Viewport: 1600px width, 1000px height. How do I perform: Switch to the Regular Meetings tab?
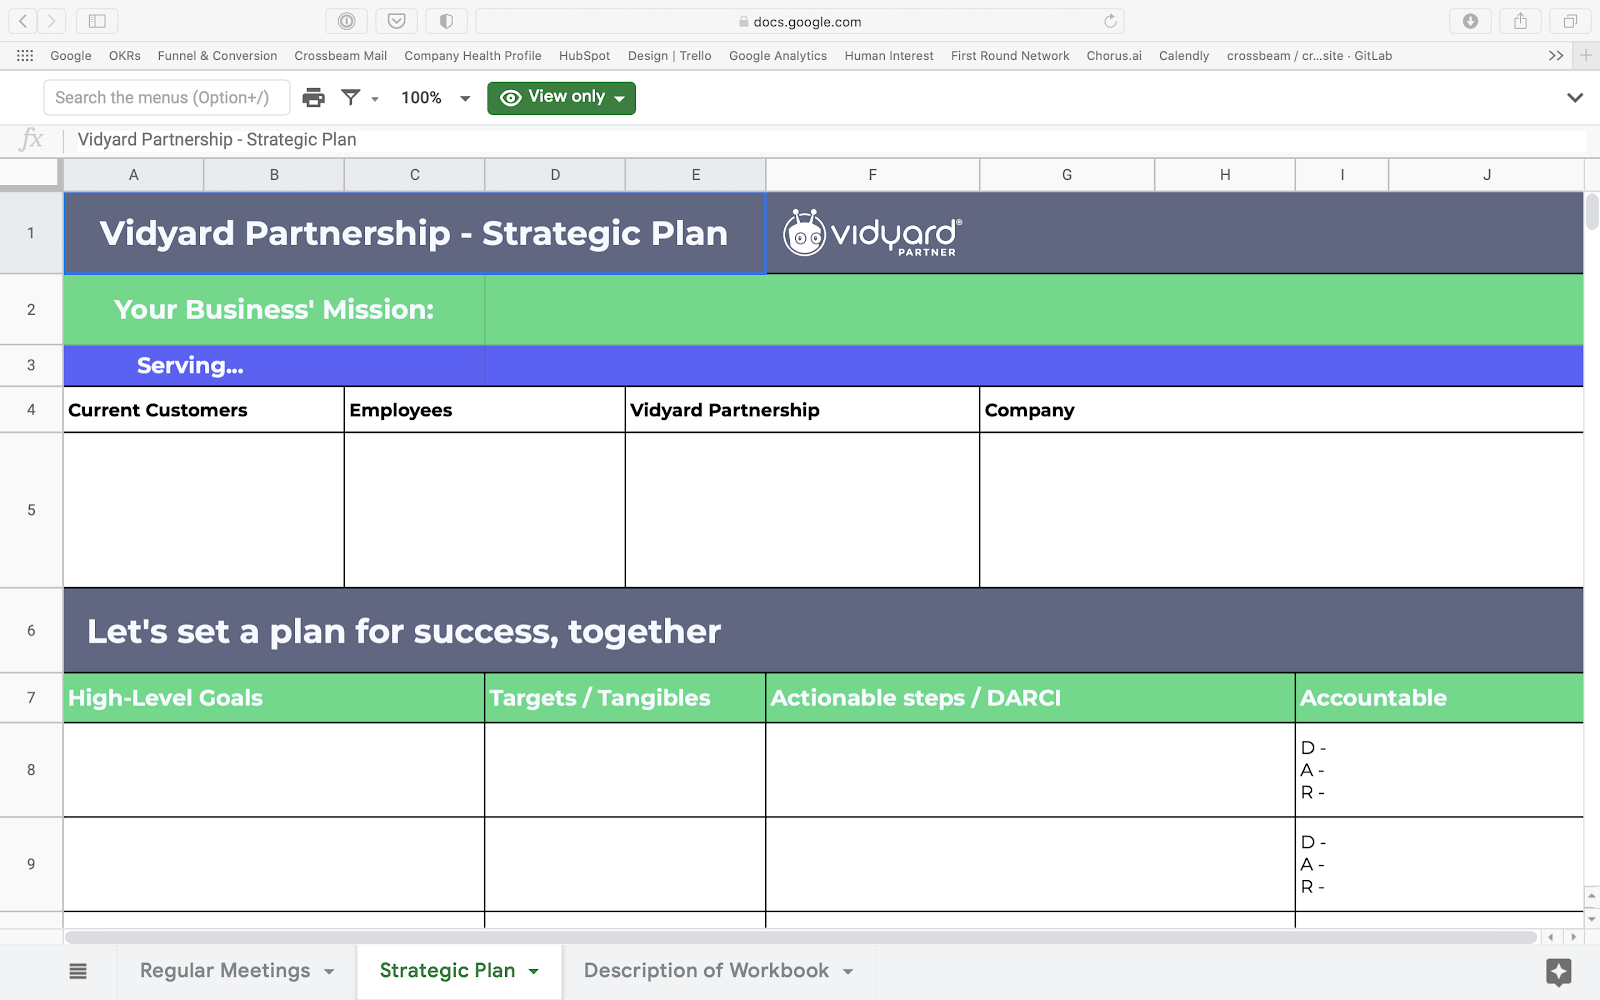pos(225,971)
